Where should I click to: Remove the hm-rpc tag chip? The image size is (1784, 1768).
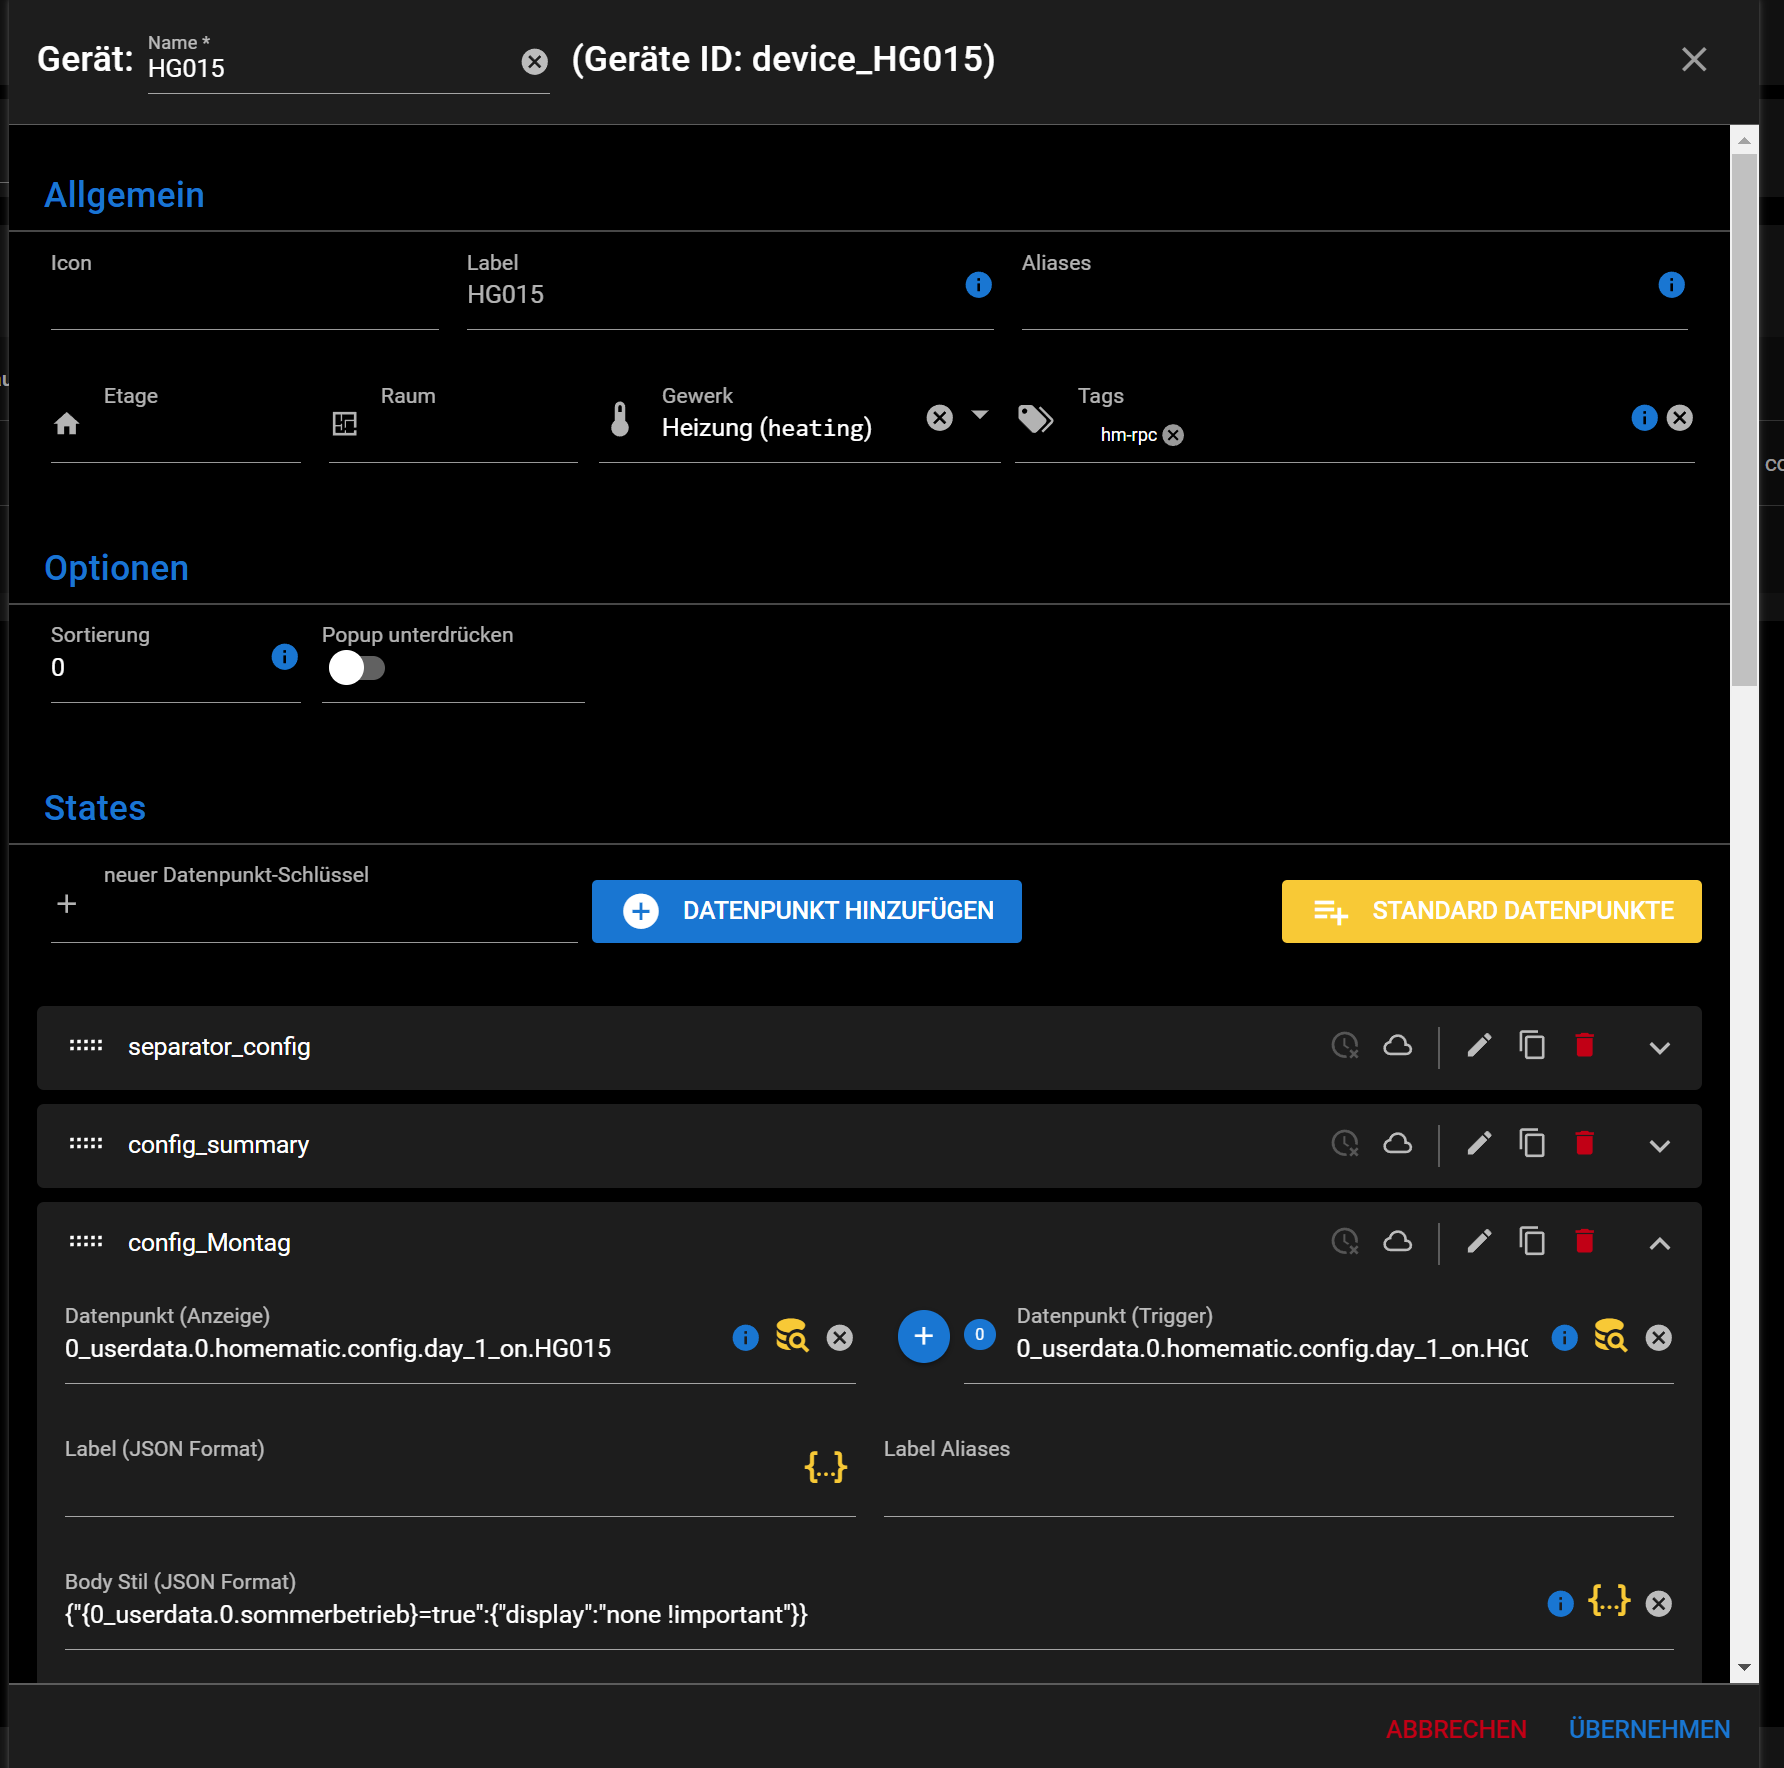point(1174,435)
